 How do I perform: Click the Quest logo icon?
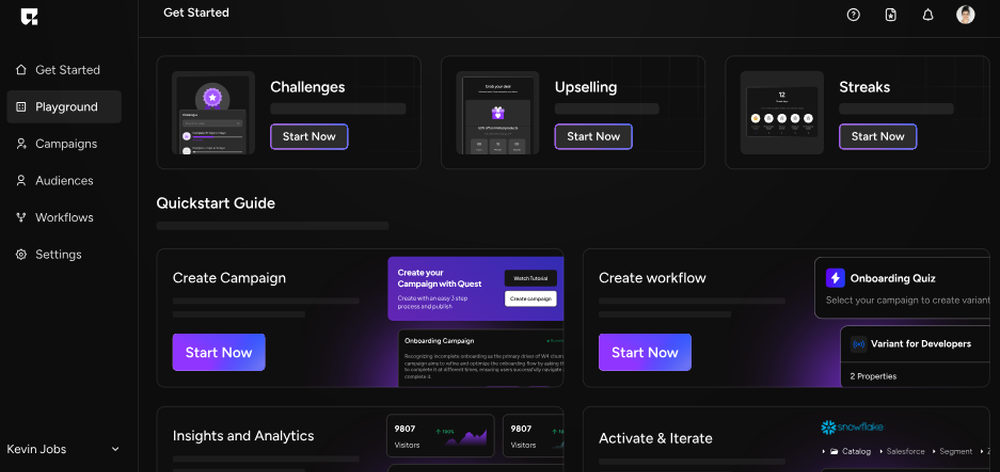pyautogui.click(x=29, y=17)
